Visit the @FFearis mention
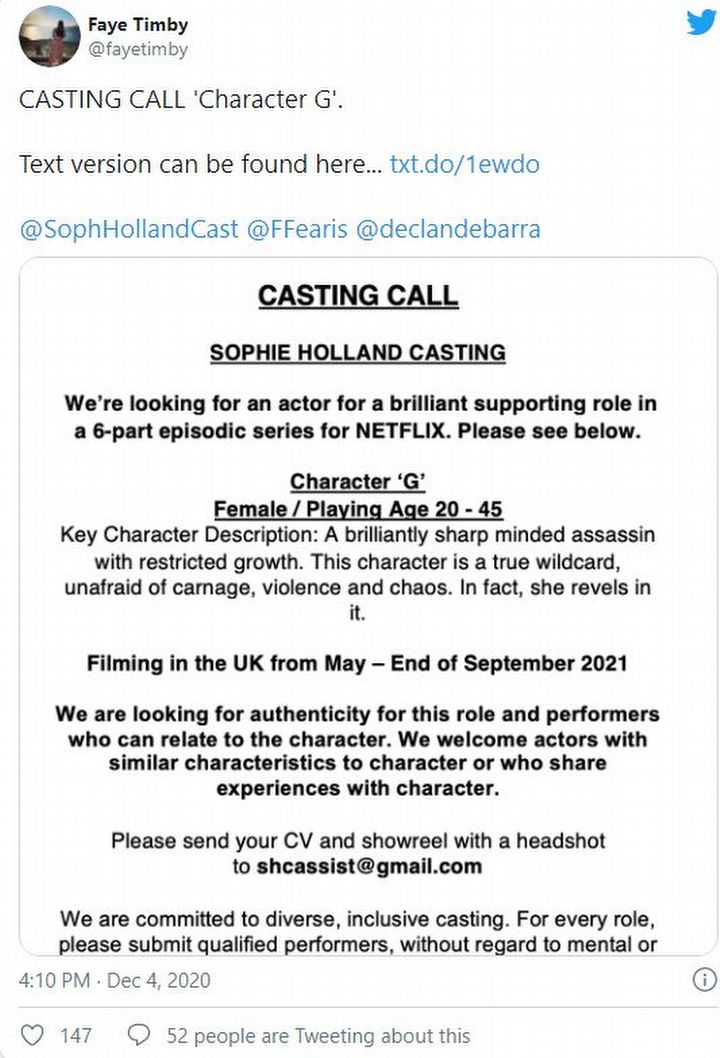The width and height of the screenshot is (720, 1058). coord(296,228)
